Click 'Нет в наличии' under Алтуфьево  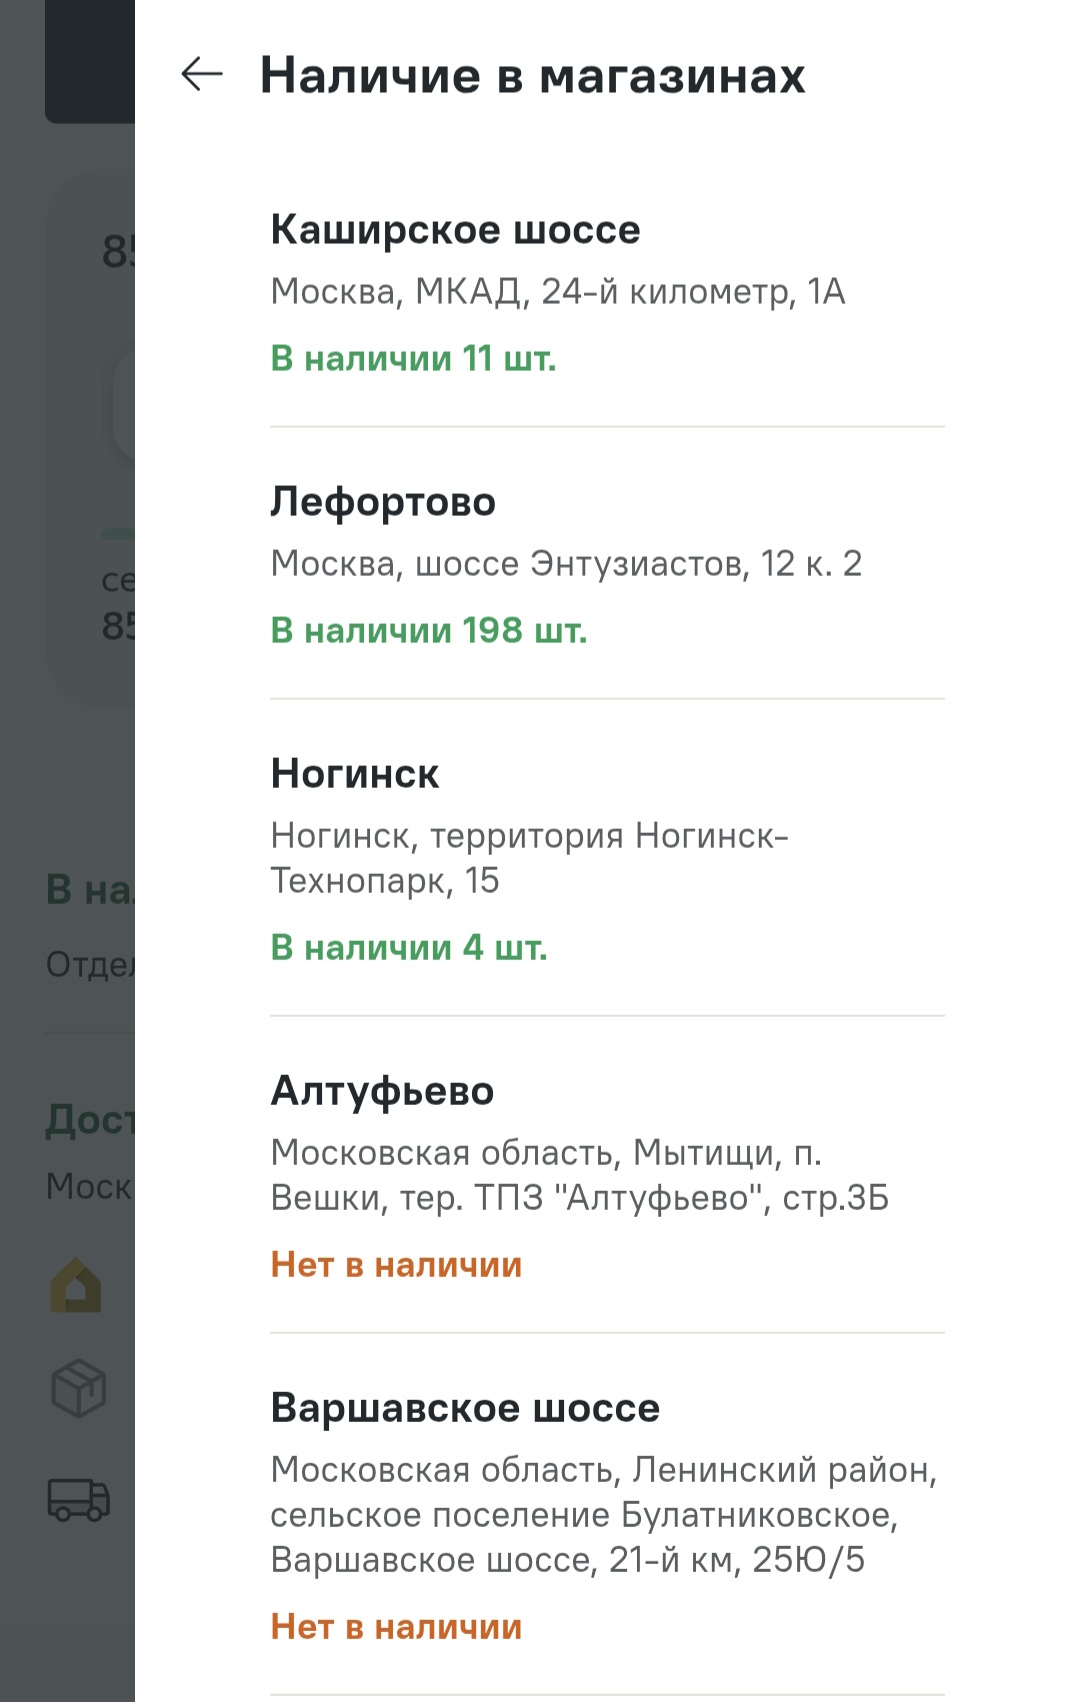pos(396,1265)
